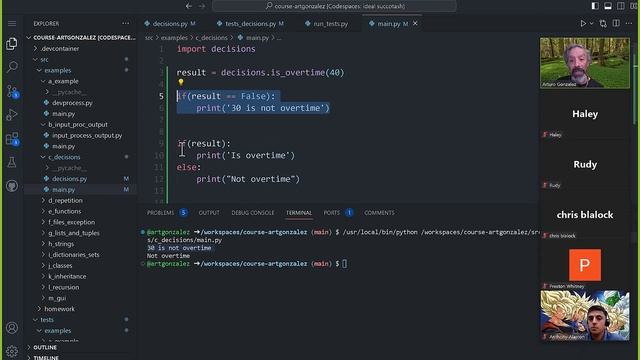This screenshot has height=360, width=640.
Task: Open the Explorer view in activity bar
Action: pos(12,43)
